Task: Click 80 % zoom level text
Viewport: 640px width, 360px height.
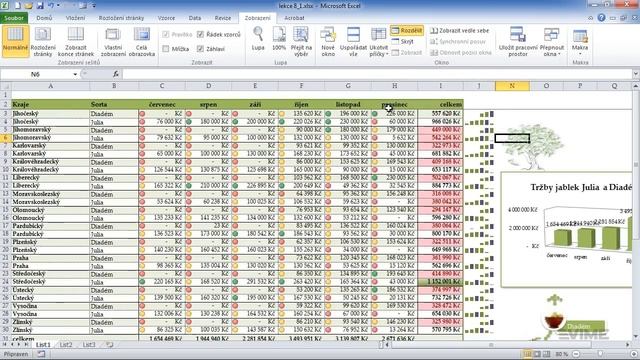Action: point(562,354)
